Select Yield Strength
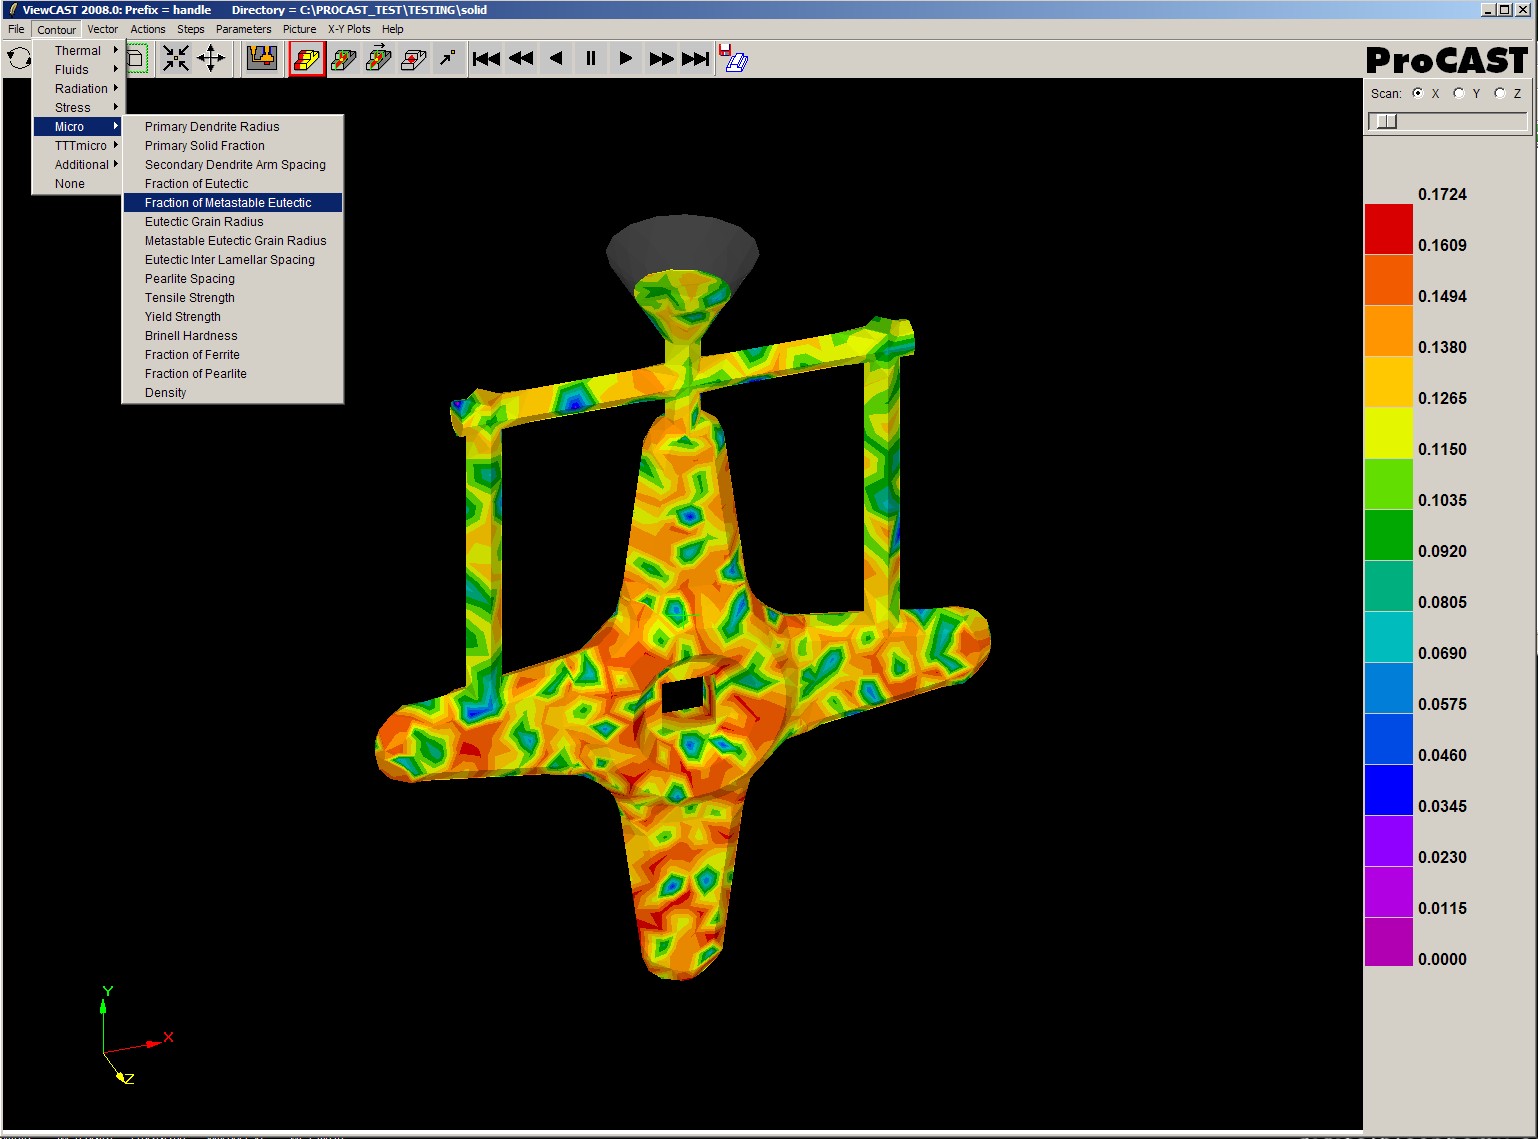 [233, 317]
